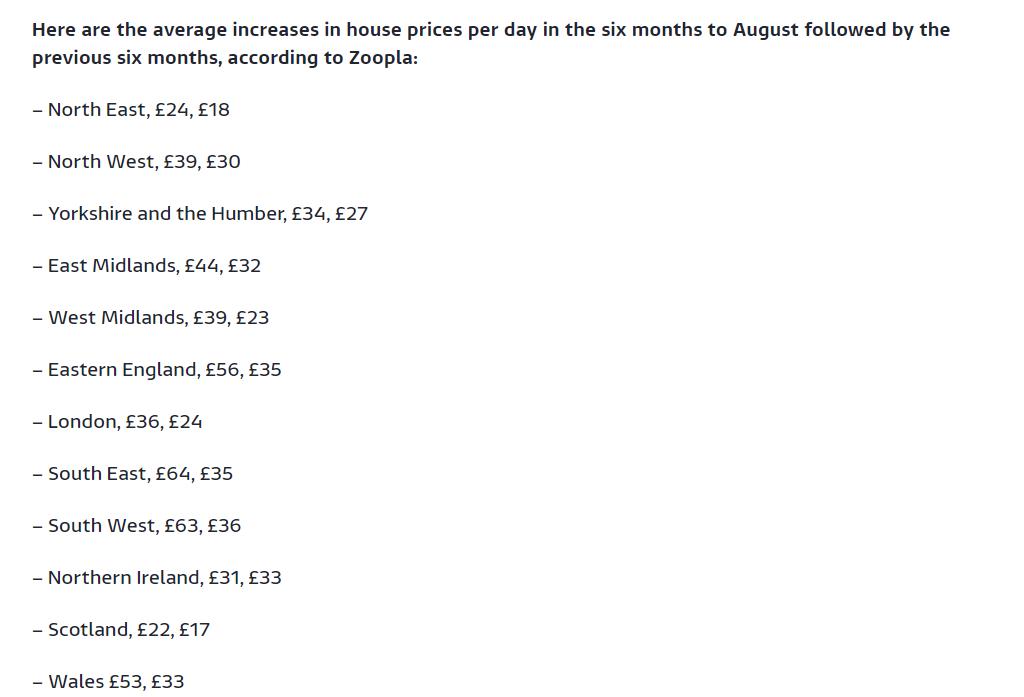Click the London £36, £24 entry
Image resolution: width=1024 pixels, height=697 pixels.
click(118, 422)
